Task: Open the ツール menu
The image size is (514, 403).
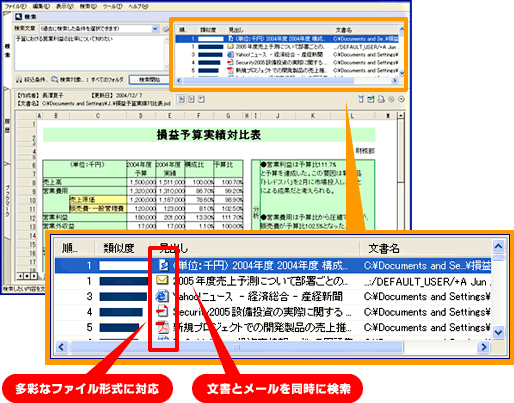Action: (x=112, y=6)
